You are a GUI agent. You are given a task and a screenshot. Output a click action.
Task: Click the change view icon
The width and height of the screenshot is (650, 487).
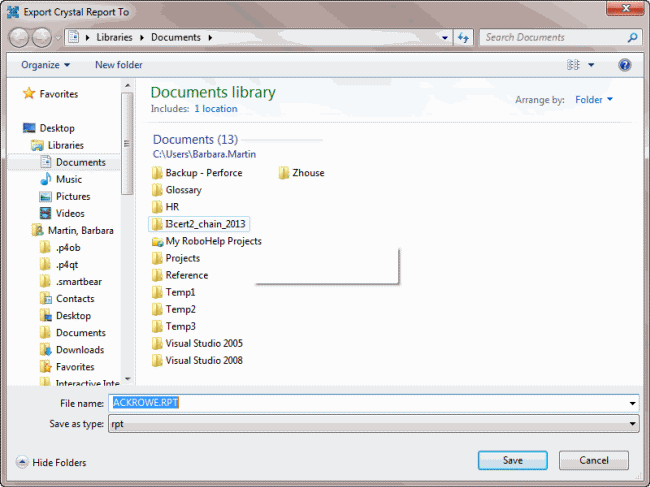(573, 65)
